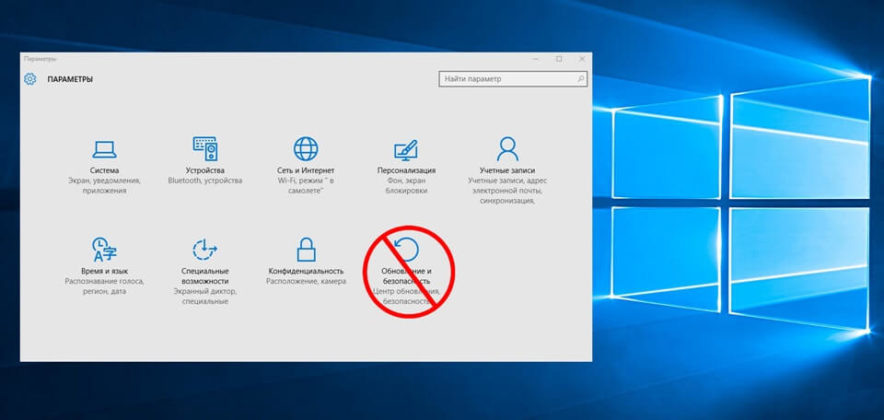
Task: Click the Специальные возможности label
Action: 205,276
